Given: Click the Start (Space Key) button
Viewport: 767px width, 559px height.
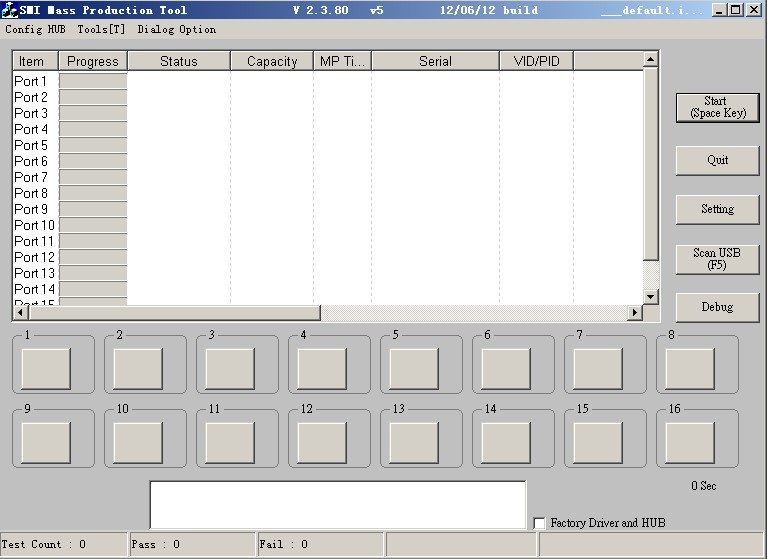Looking at the screenshot, I should [718, 107].
